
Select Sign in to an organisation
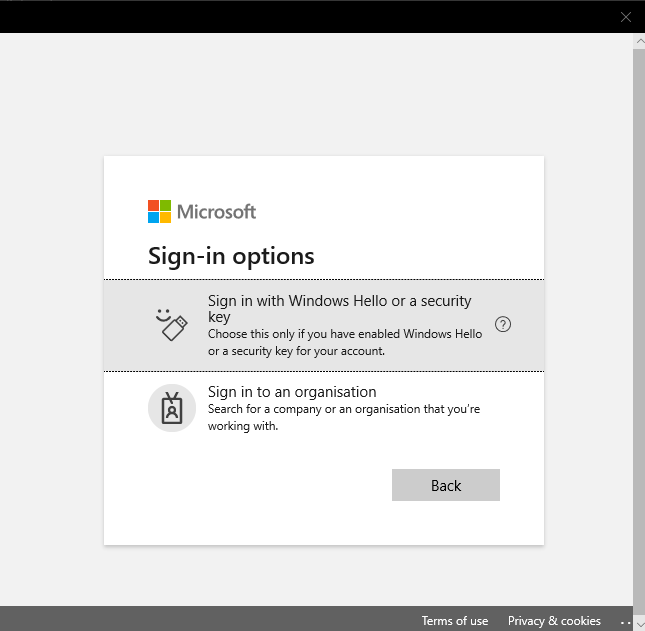point(324,408)
